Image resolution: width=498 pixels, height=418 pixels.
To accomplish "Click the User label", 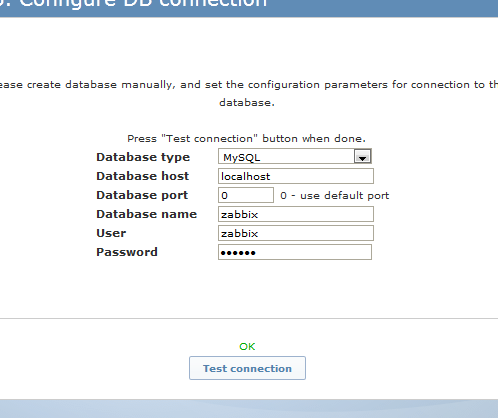I will click(x=111, y=233).
